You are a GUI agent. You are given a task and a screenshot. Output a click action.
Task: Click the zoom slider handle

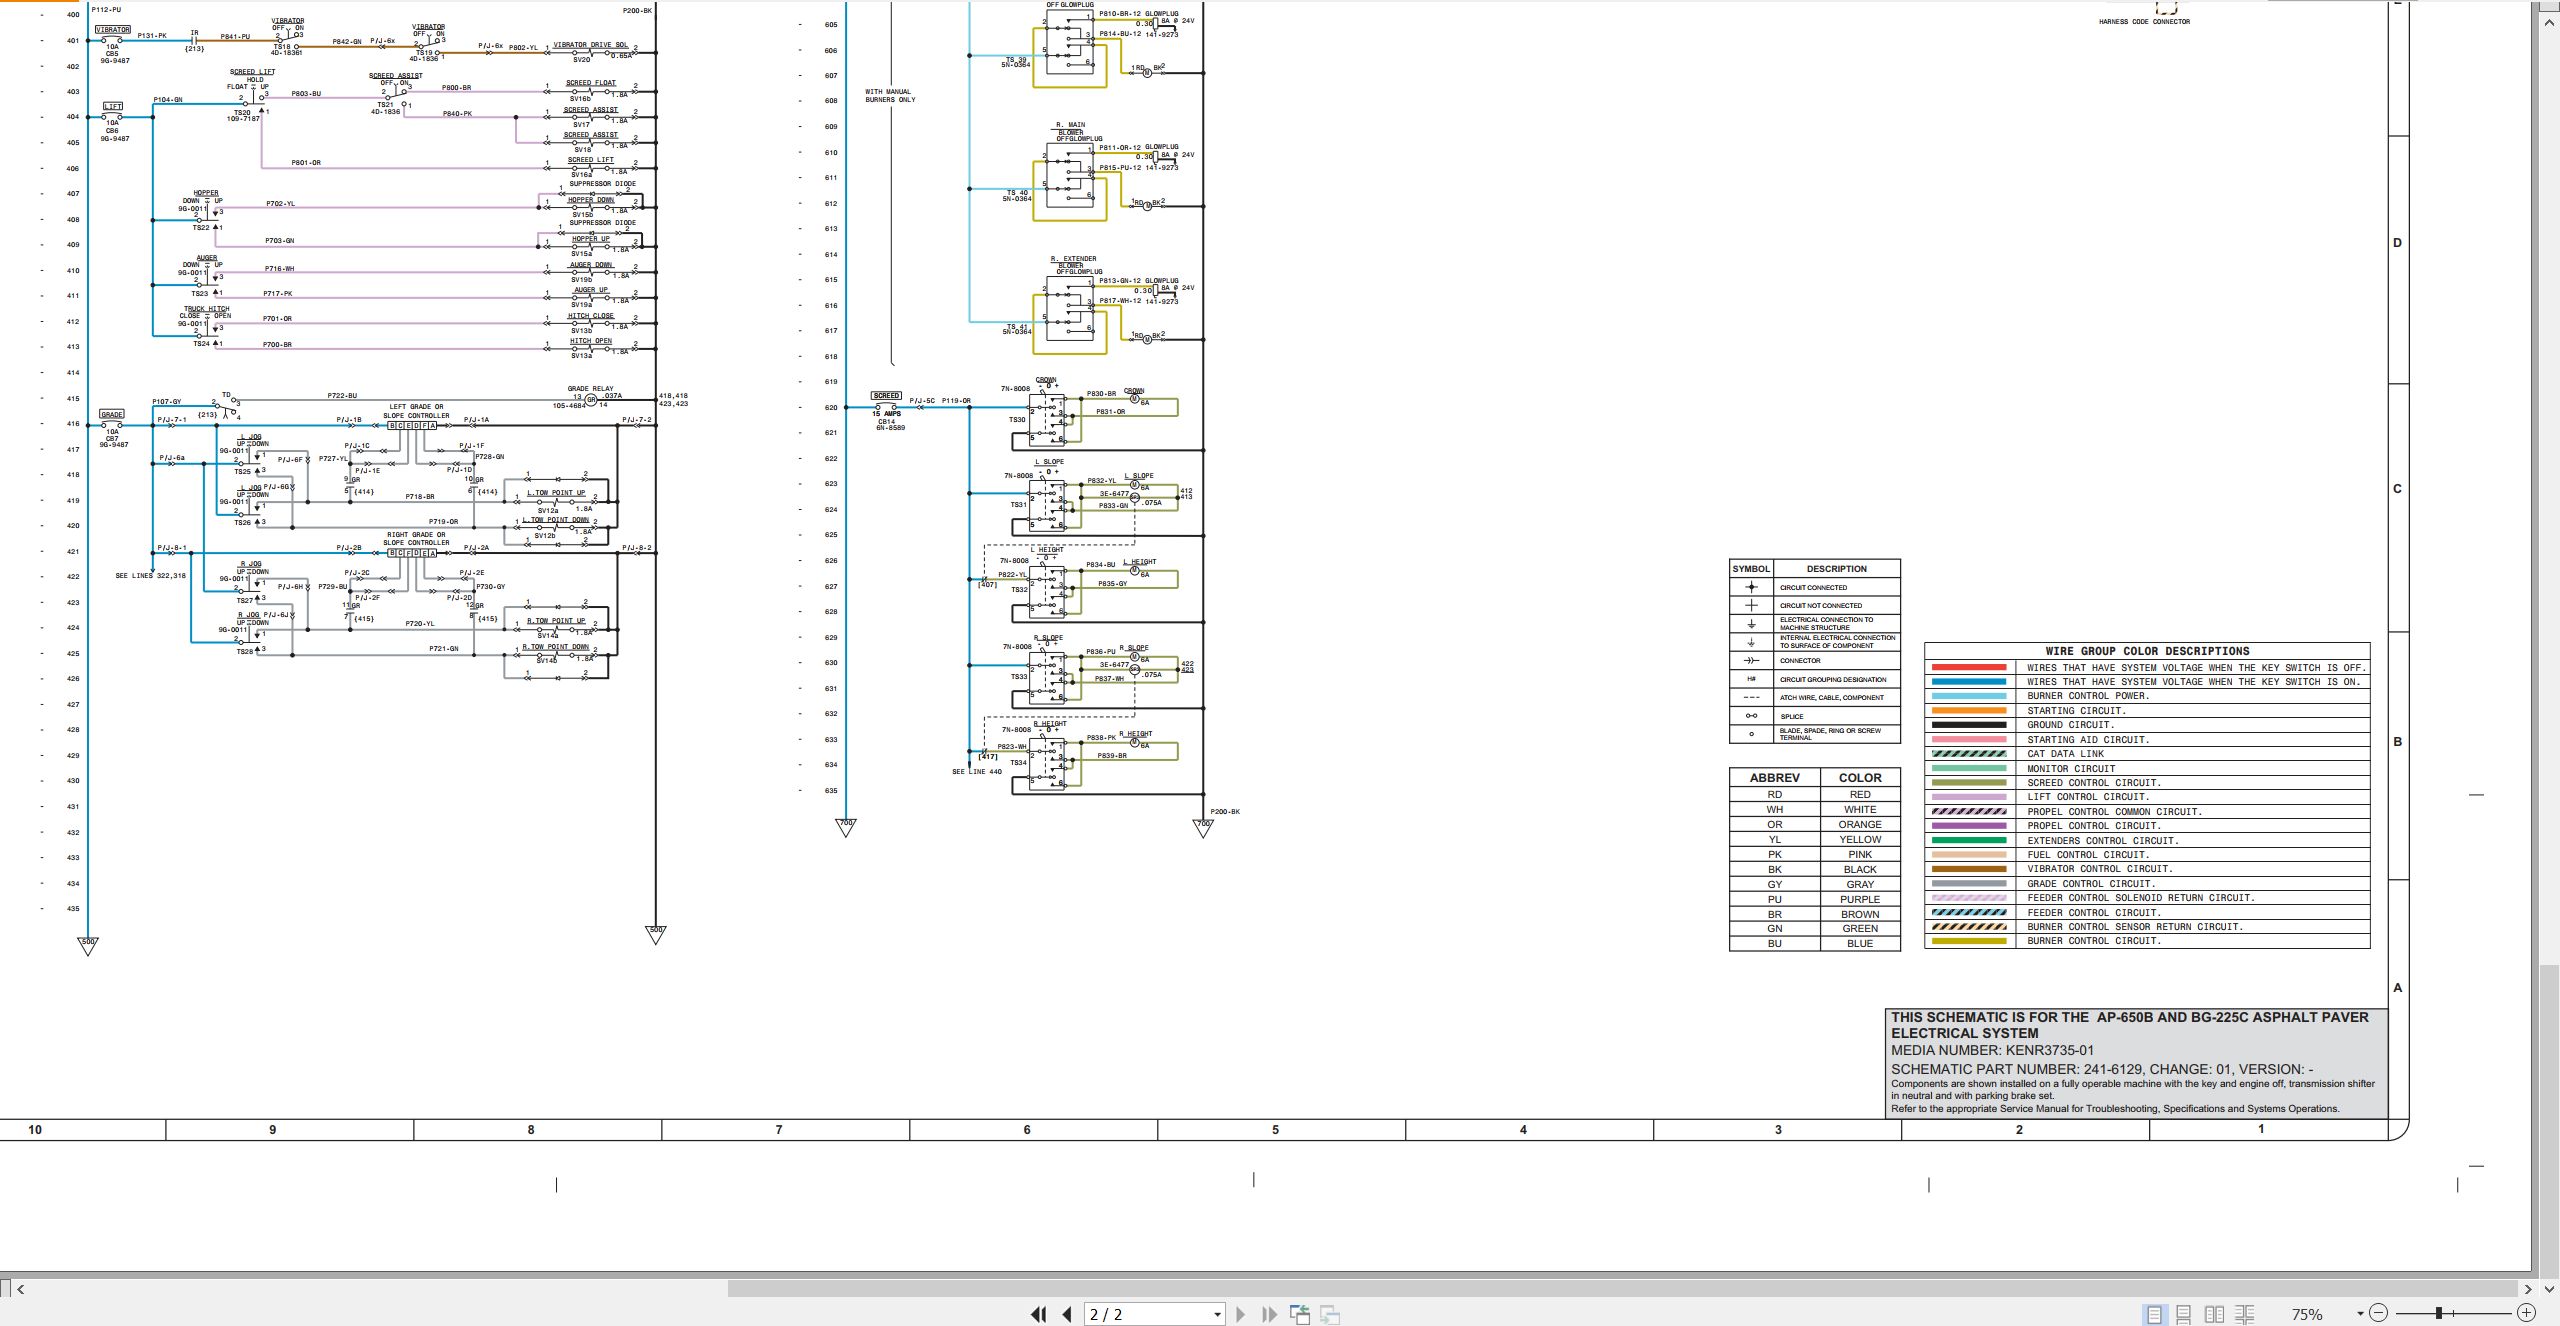(x=2439, y=1313)
